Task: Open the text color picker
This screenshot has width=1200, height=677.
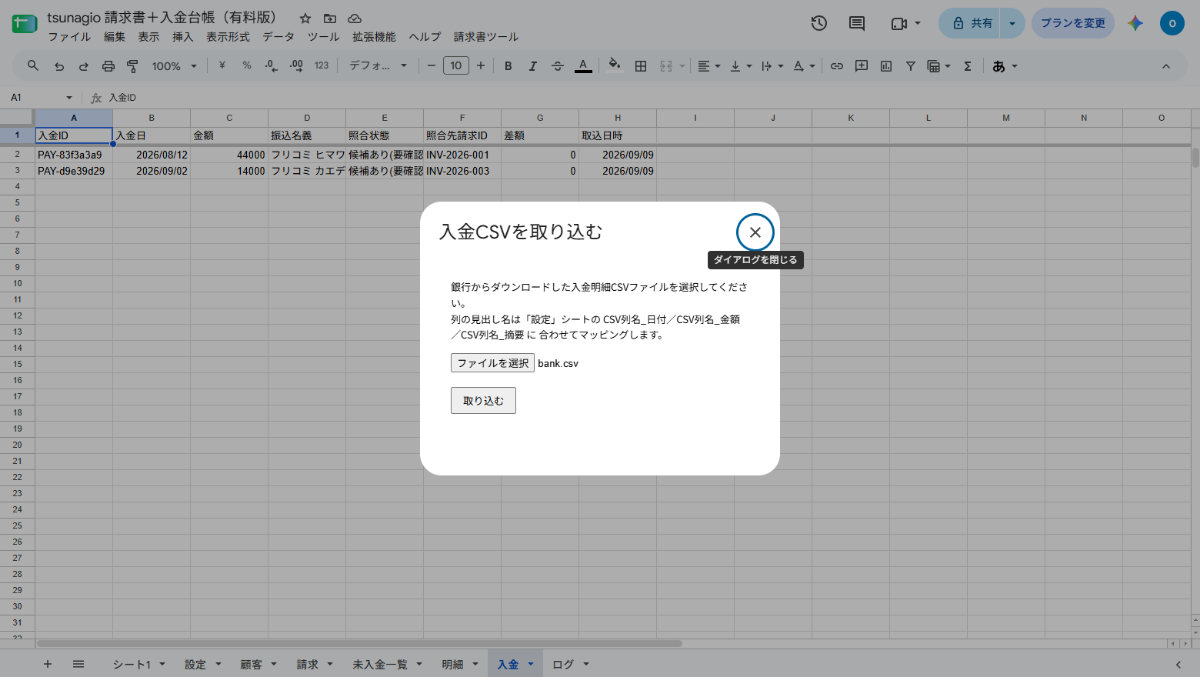Action: pyautogui.click(x=583, y=66)
